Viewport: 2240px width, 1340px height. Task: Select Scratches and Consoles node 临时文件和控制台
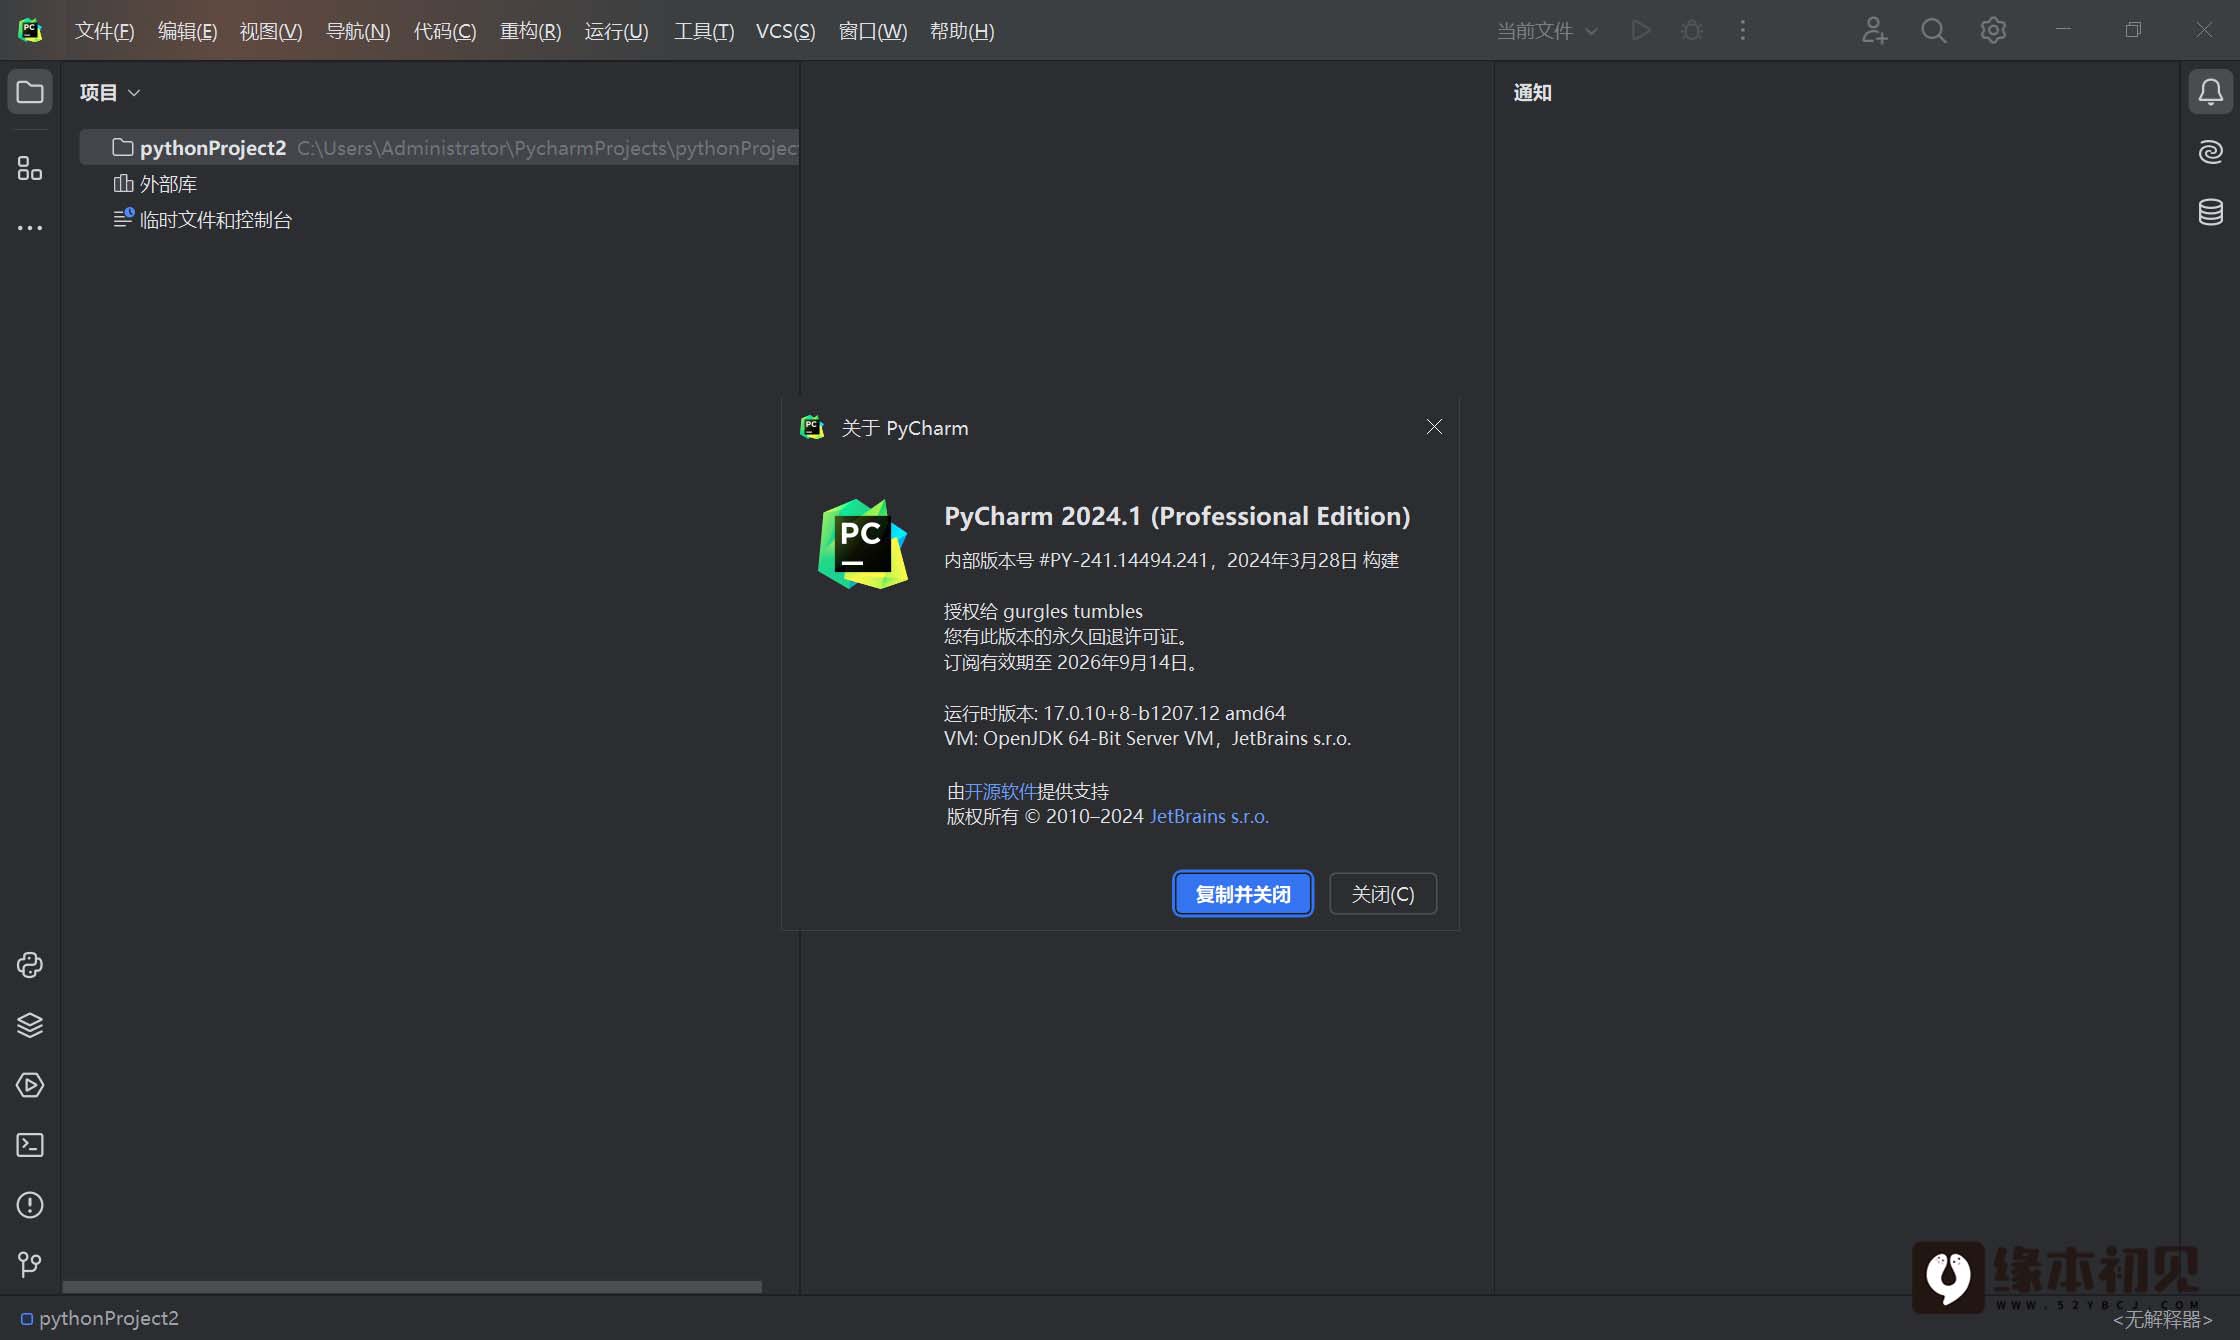[x=203, y=220]
